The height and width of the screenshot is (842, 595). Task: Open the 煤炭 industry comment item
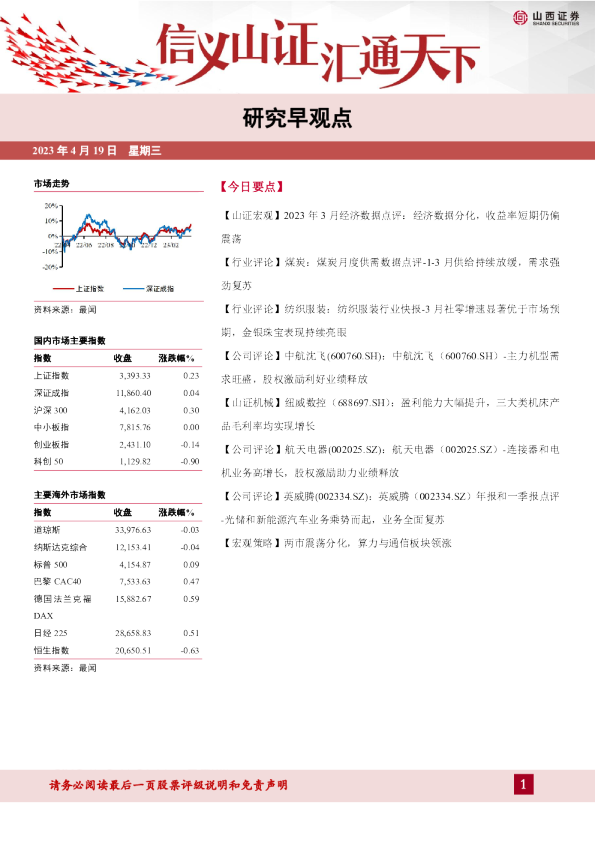[x=390, y=274]
